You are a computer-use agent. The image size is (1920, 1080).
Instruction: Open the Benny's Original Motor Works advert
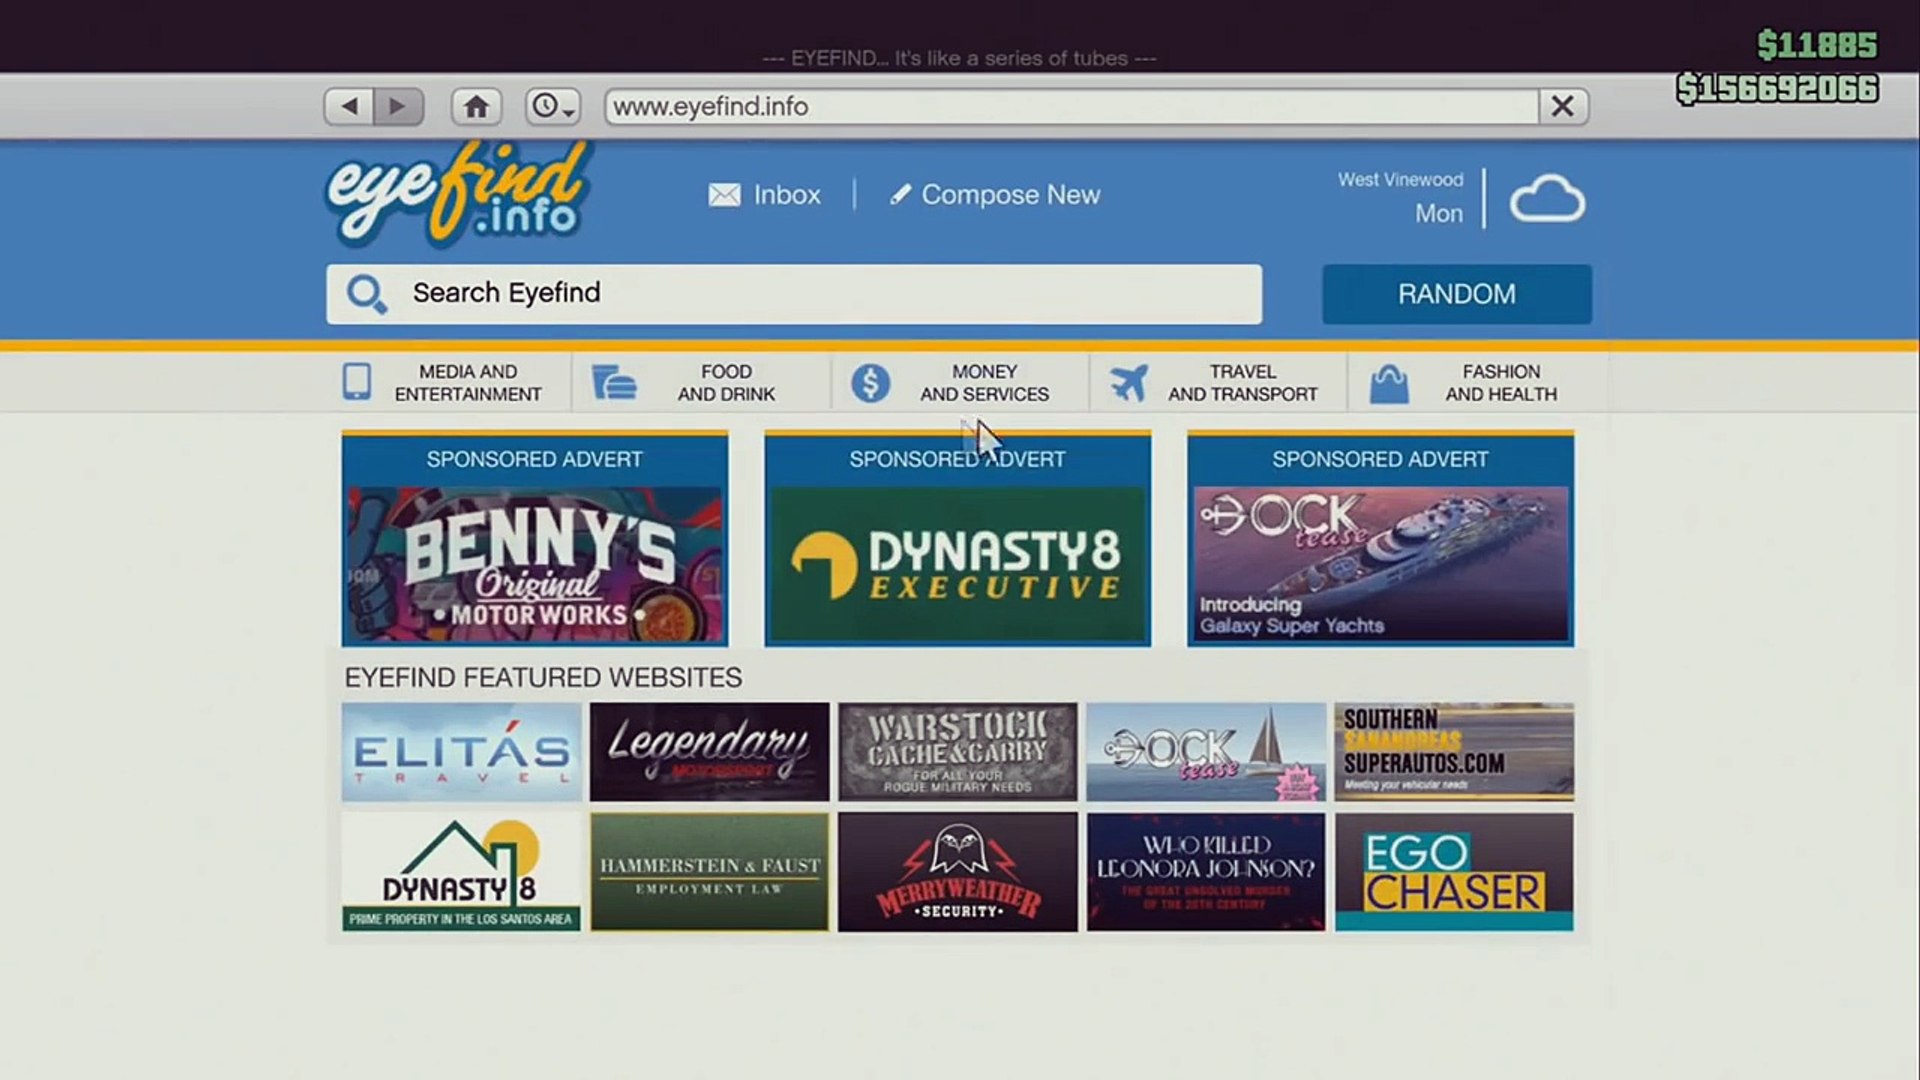tap(534, 564)
